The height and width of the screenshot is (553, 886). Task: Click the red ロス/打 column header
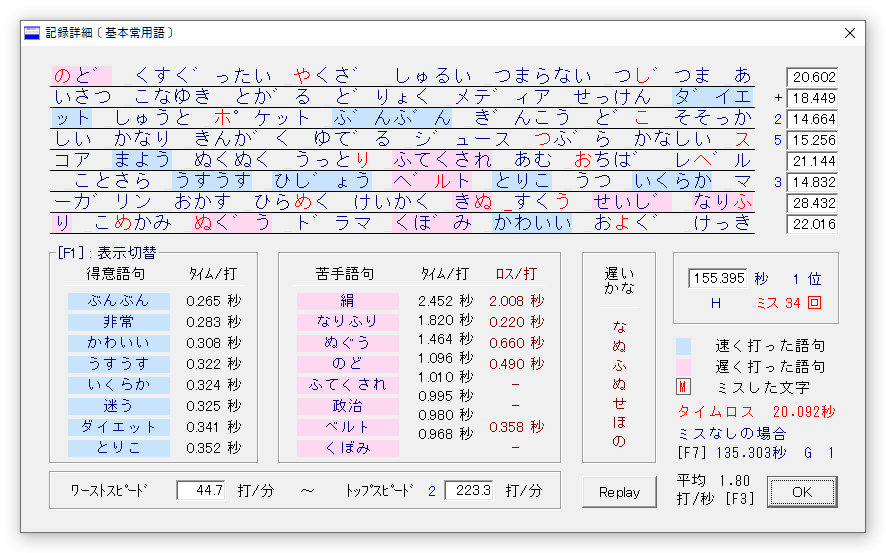[516, 274]
